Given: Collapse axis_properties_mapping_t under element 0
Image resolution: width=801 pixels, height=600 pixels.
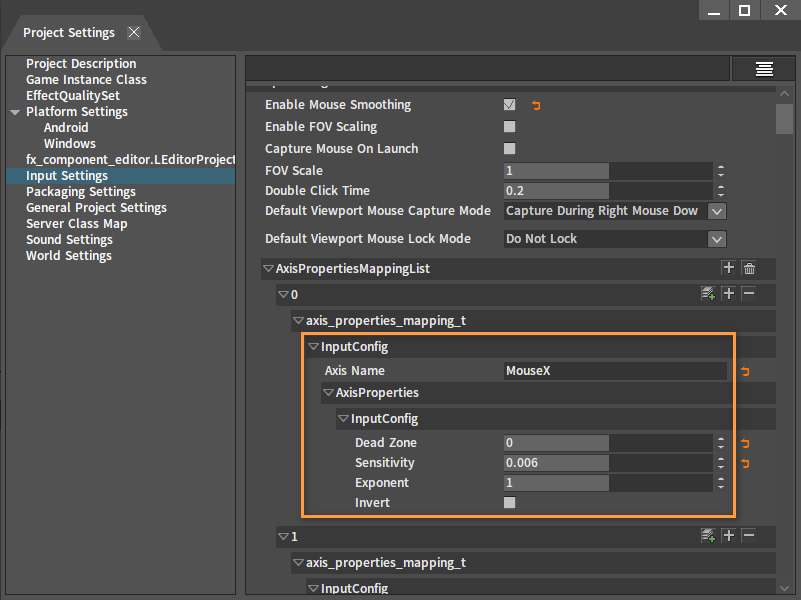Looking at the screenshot, I should click(x=298, y=320).
